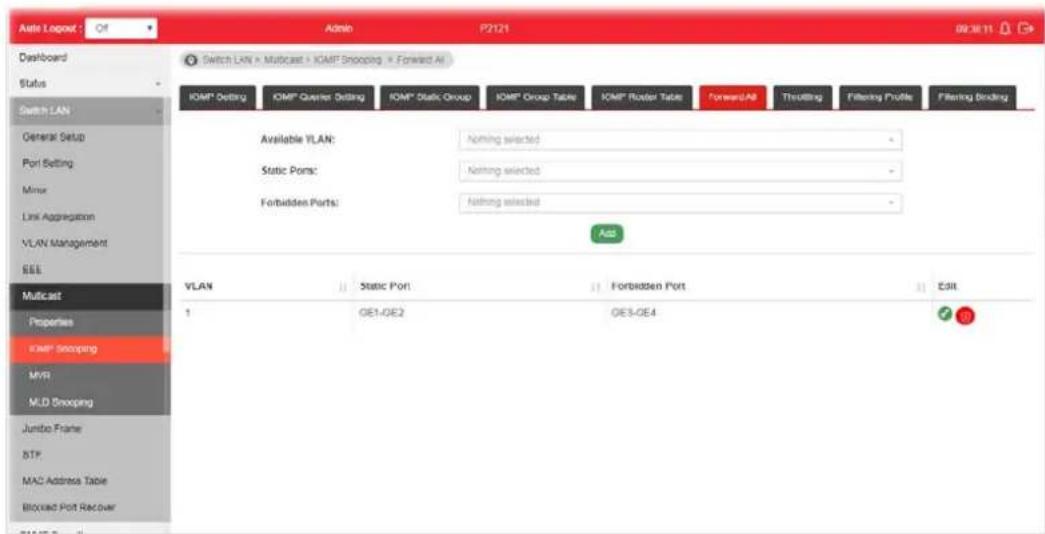
Task: Click Admin label in header
Action: (339, 29)
